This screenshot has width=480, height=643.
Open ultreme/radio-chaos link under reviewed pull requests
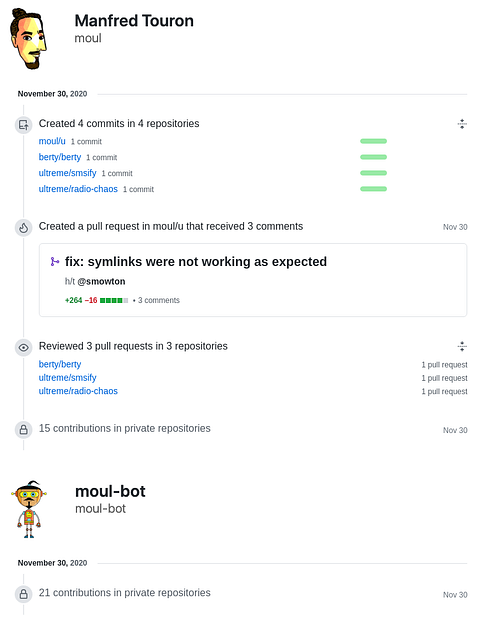[78, 391]
